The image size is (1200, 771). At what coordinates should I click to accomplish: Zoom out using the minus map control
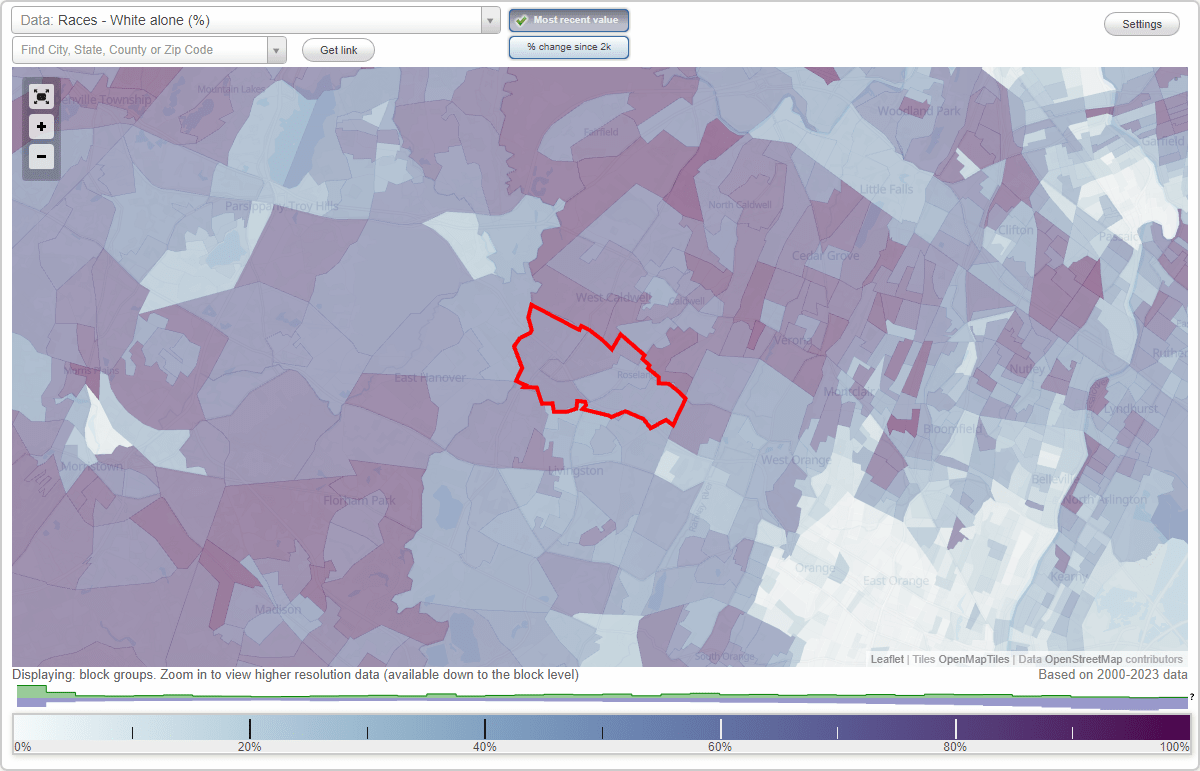click(x=41, y=157)
